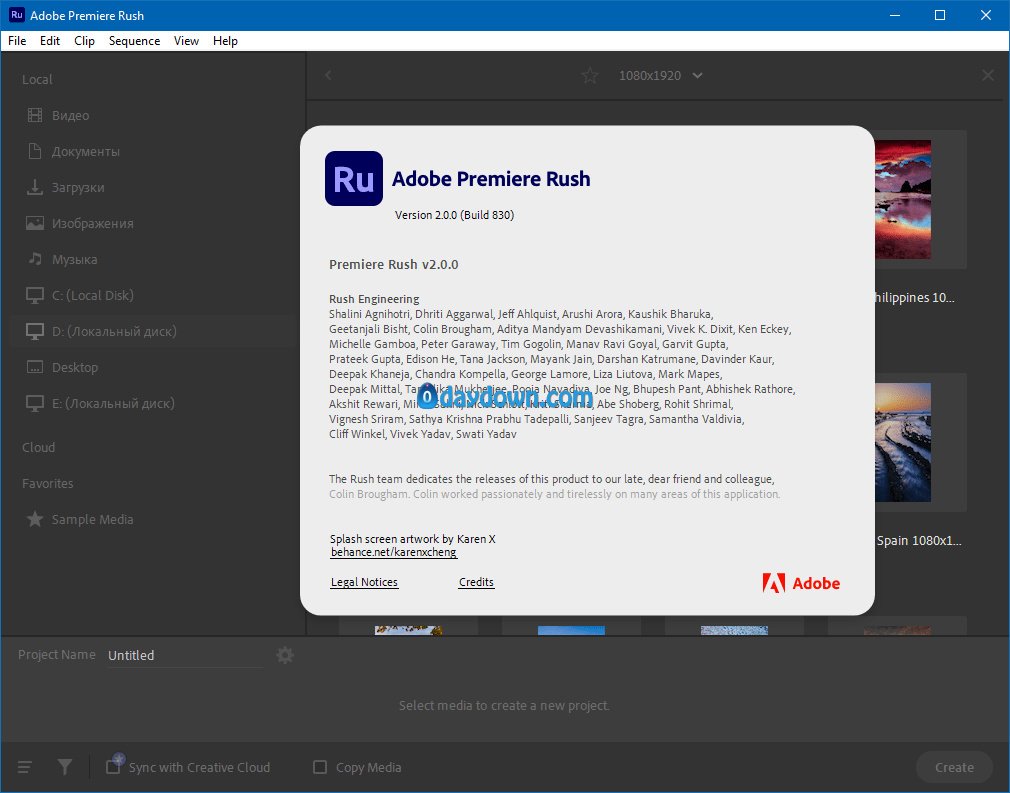1010x793 pixels.
Task: Open the Credits link
Action: (x=477, y=582)
